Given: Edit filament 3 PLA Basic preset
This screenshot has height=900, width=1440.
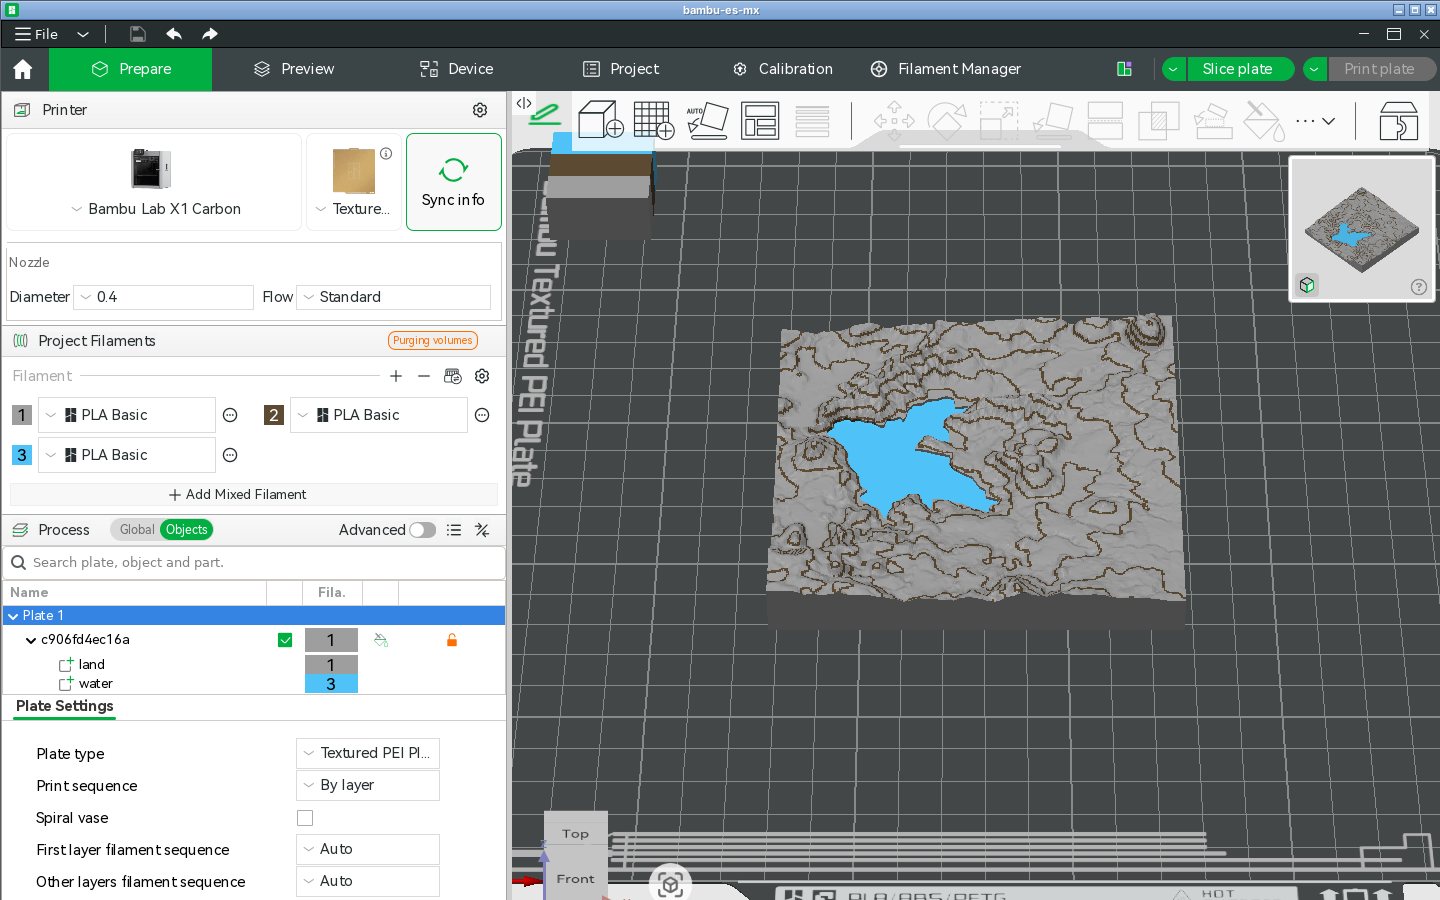Looking at the screenshot, I should tap(230, 455).
